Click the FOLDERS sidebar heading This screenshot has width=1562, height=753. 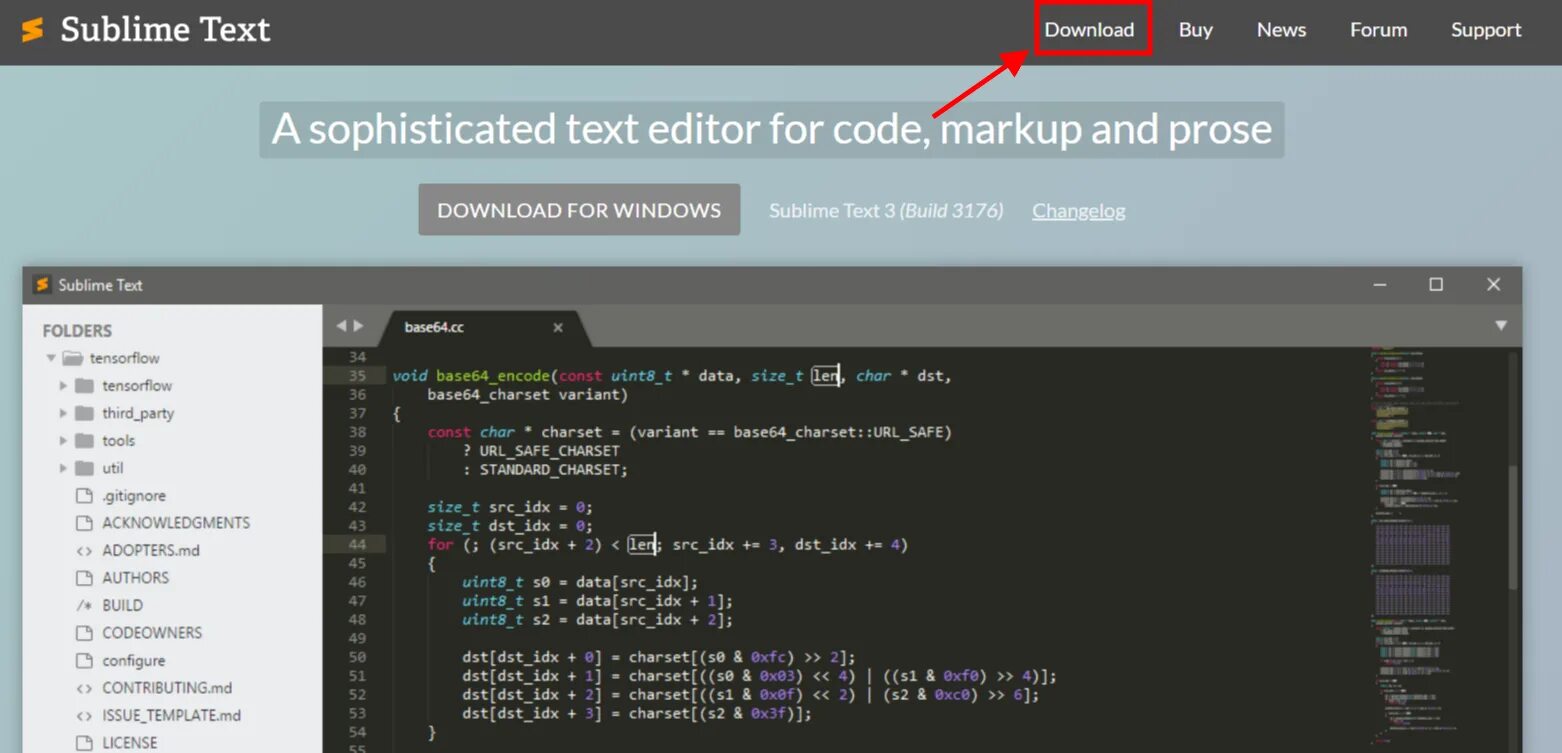coord(77,331)
